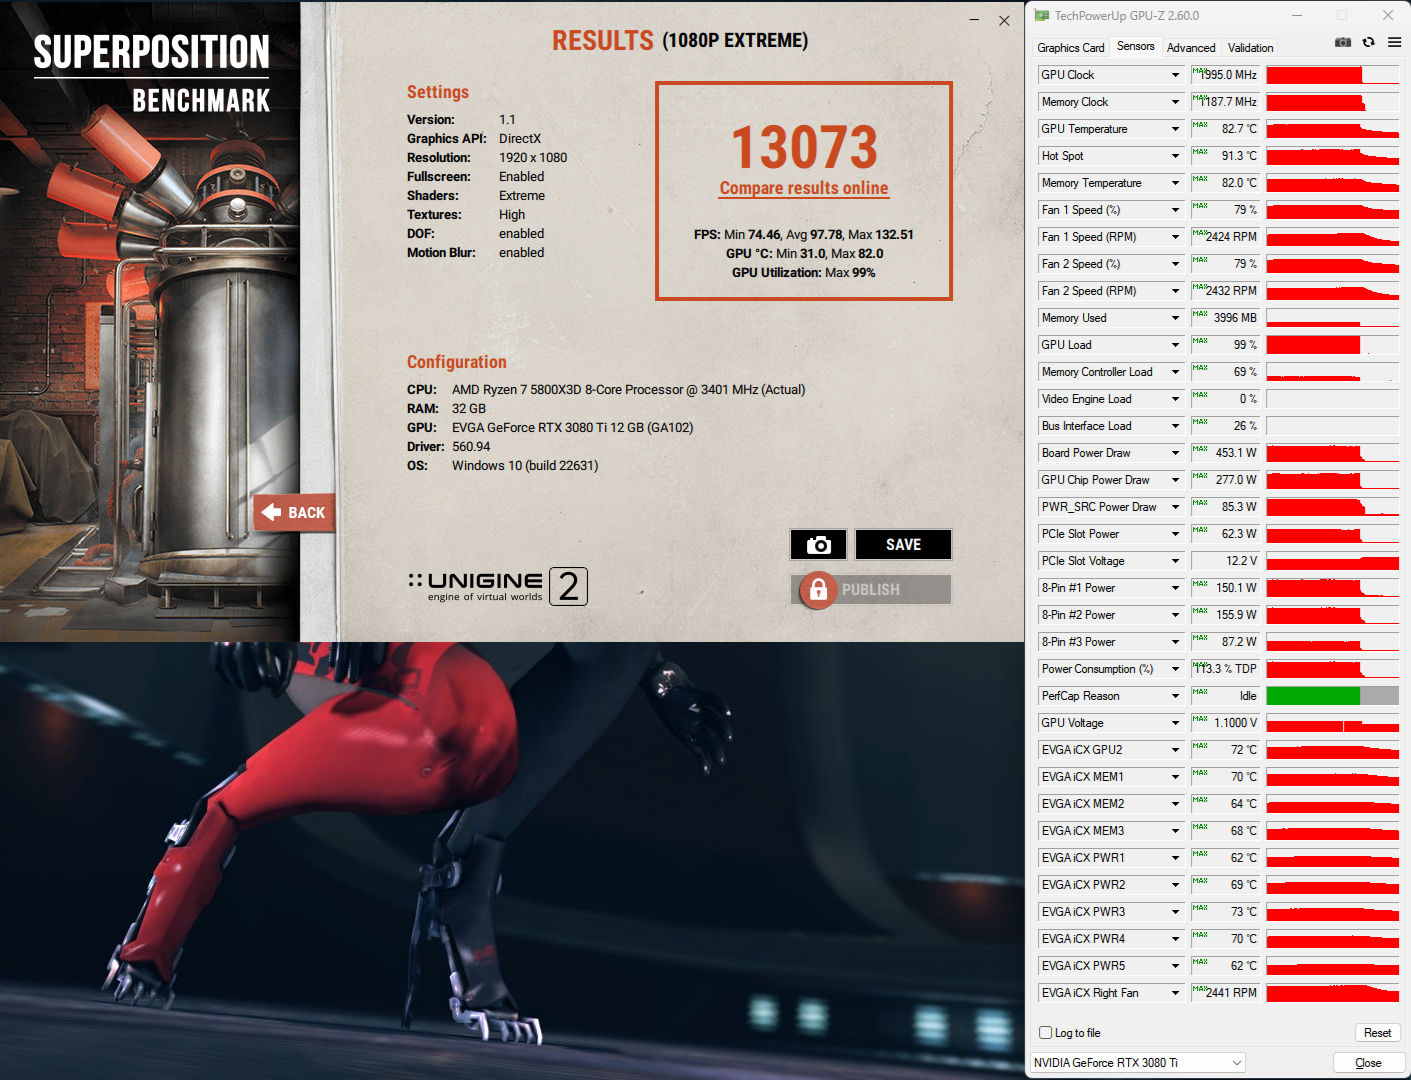Open the Hot Spot sensor dropdown
1411x1080 pixels.
pyautogui.click(x=1176, y=156)
